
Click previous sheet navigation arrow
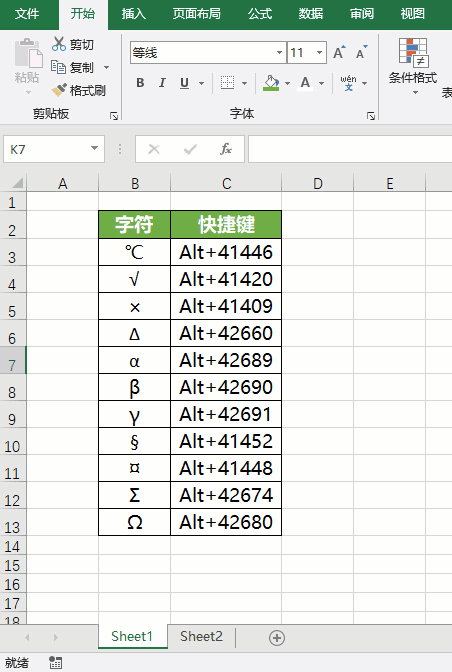(27, 637)
